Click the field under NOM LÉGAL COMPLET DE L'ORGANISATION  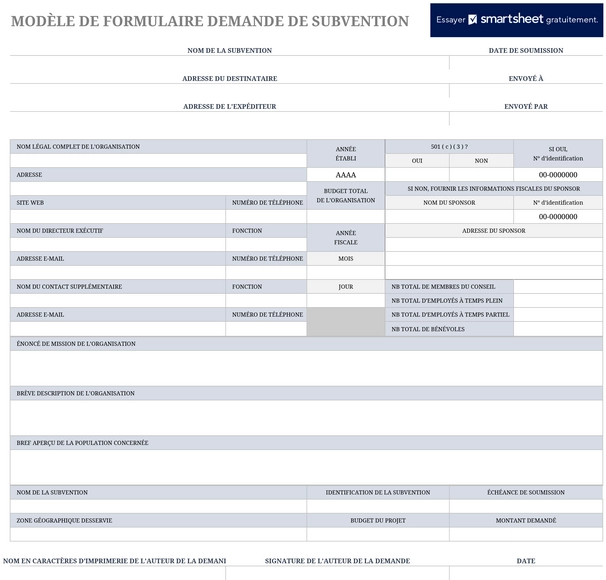click(158, 160)
